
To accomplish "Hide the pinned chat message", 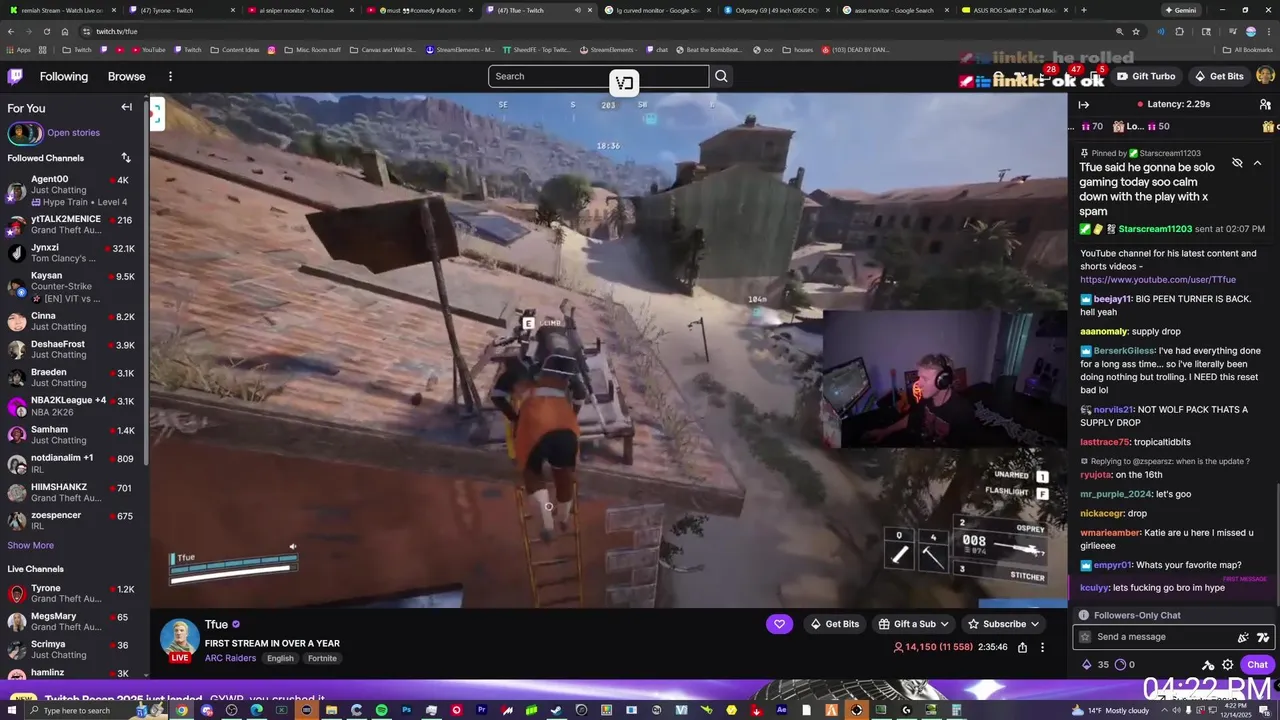I will coord(1237,163).
